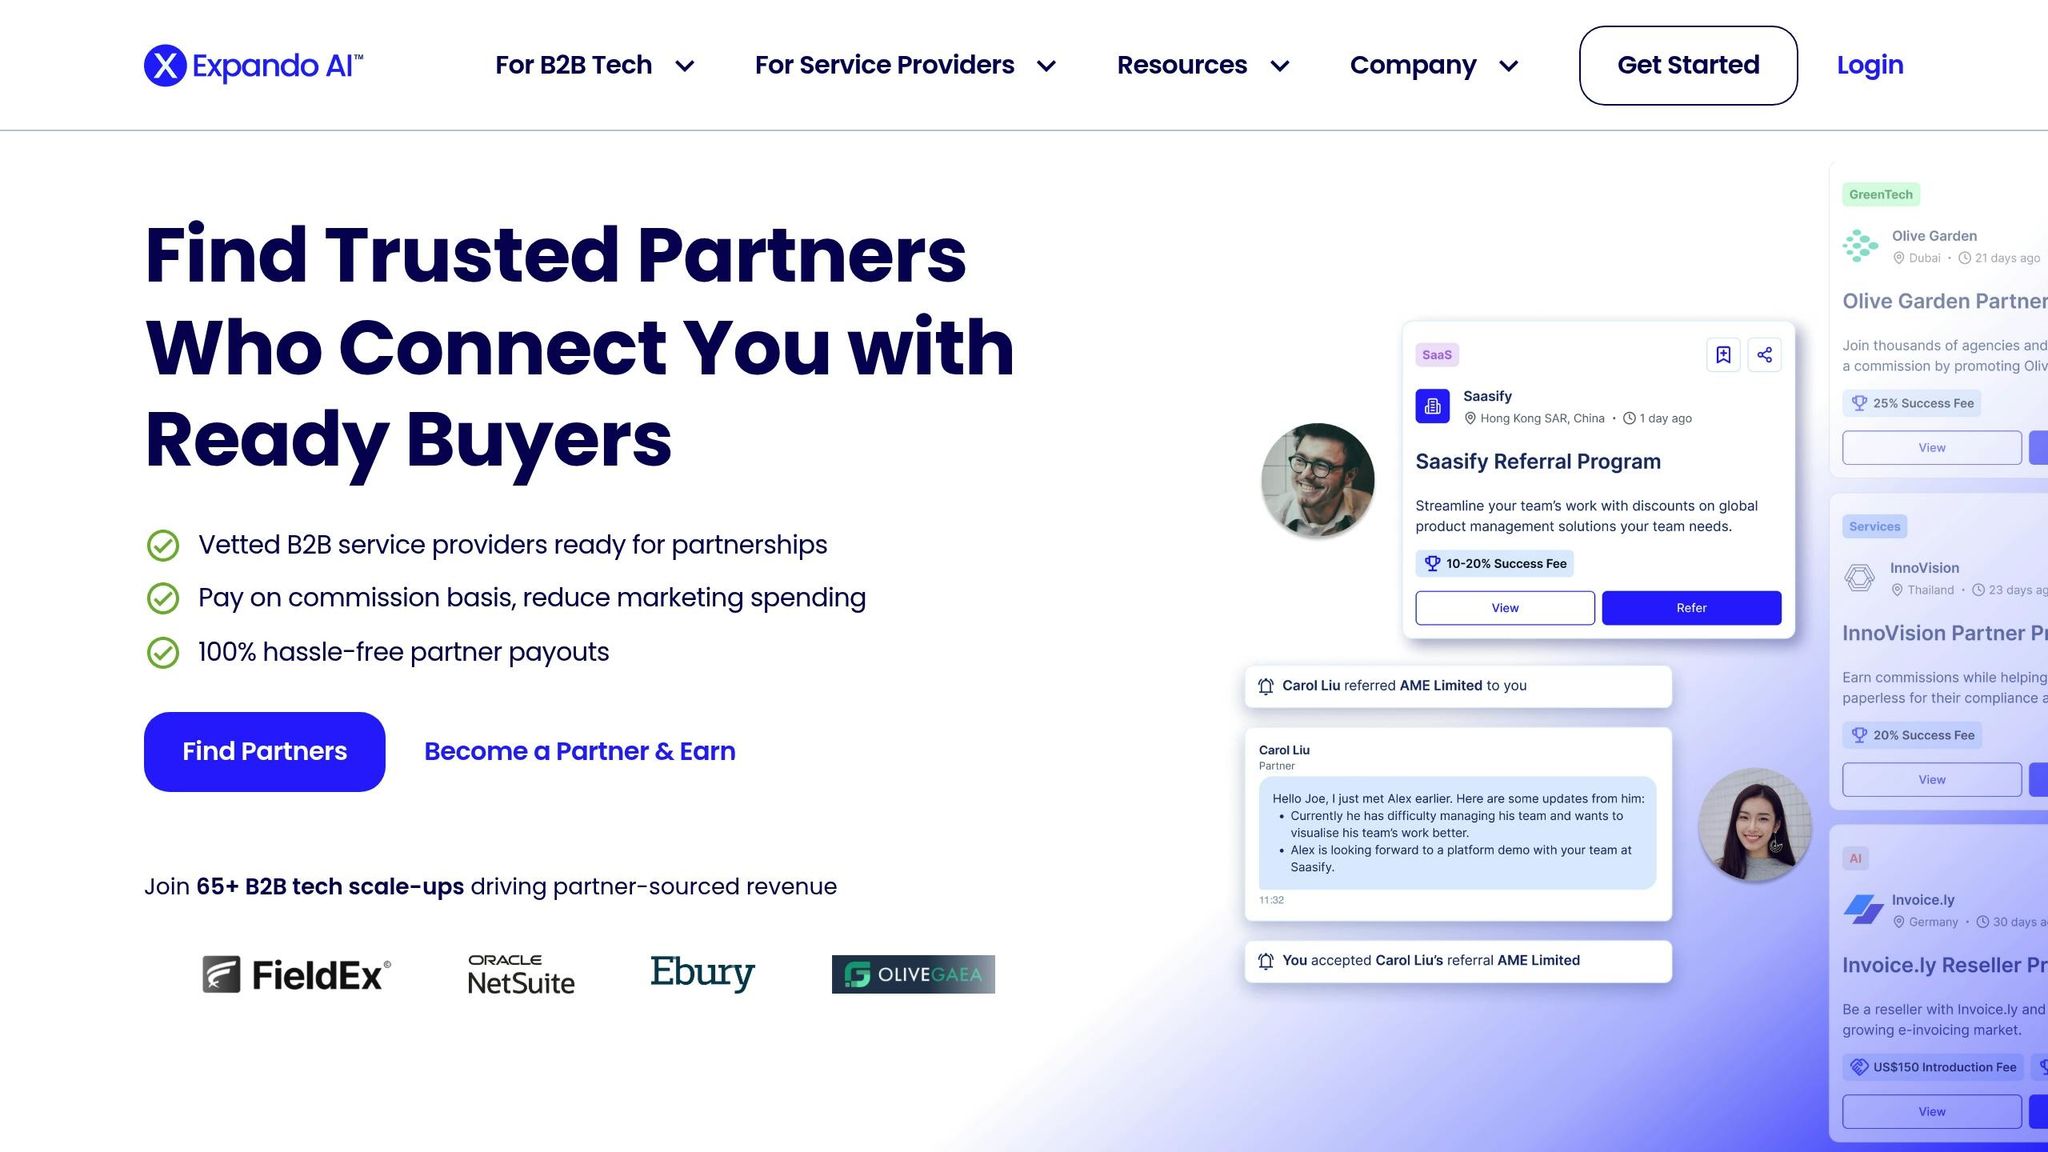Click the Expando AI logo
2048x1152 pixels.
pos(253,66)
